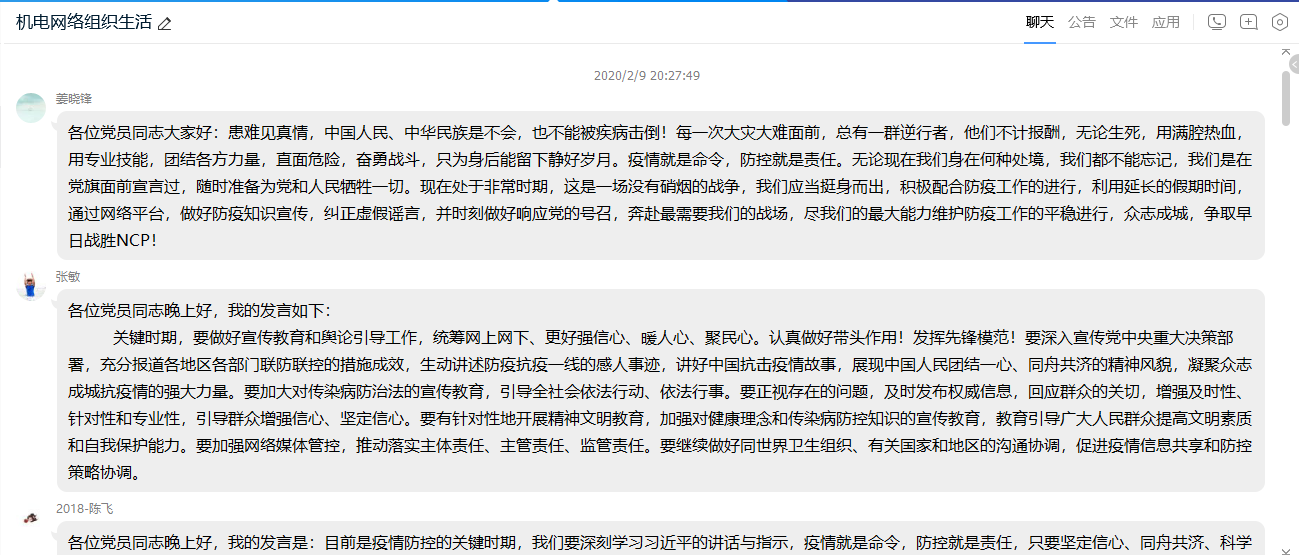Click sender name 姜晓锋

coord(74,98)
